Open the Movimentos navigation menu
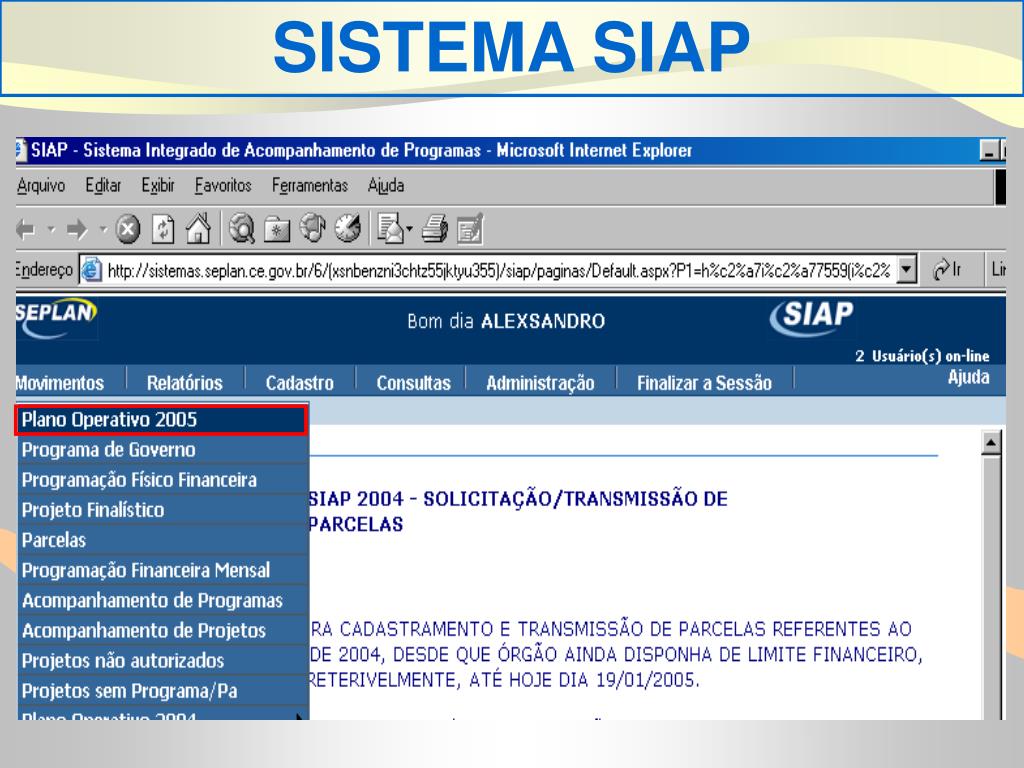 pyautogui.click(x=60, y=383)
